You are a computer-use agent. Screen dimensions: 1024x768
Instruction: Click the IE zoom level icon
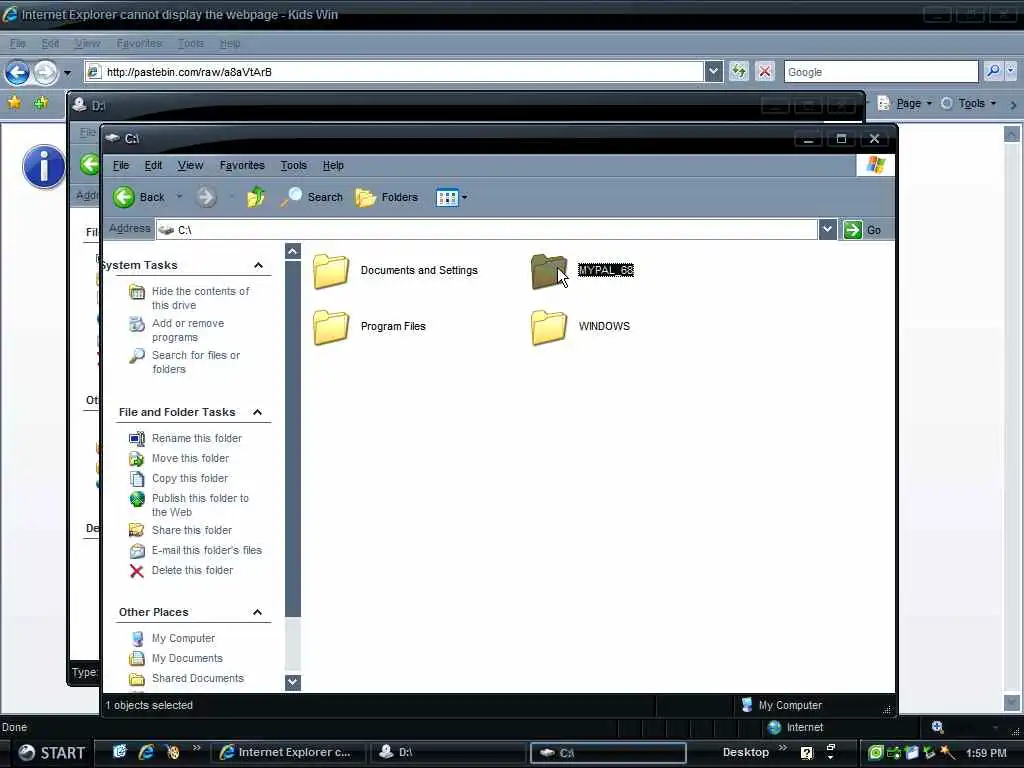[937, 727]
